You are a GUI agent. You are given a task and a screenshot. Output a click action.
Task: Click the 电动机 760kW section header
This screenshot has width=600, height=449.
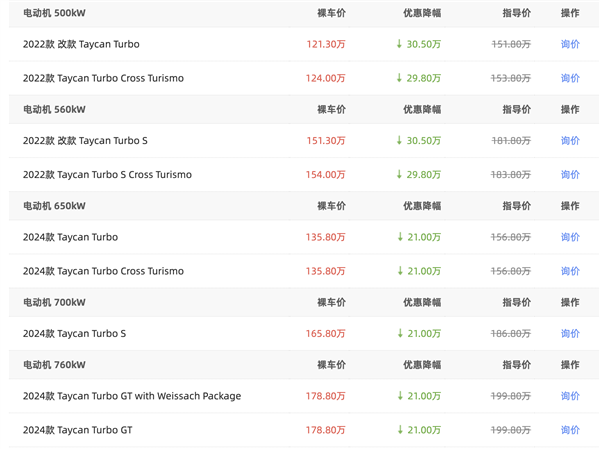coord(54,365)
